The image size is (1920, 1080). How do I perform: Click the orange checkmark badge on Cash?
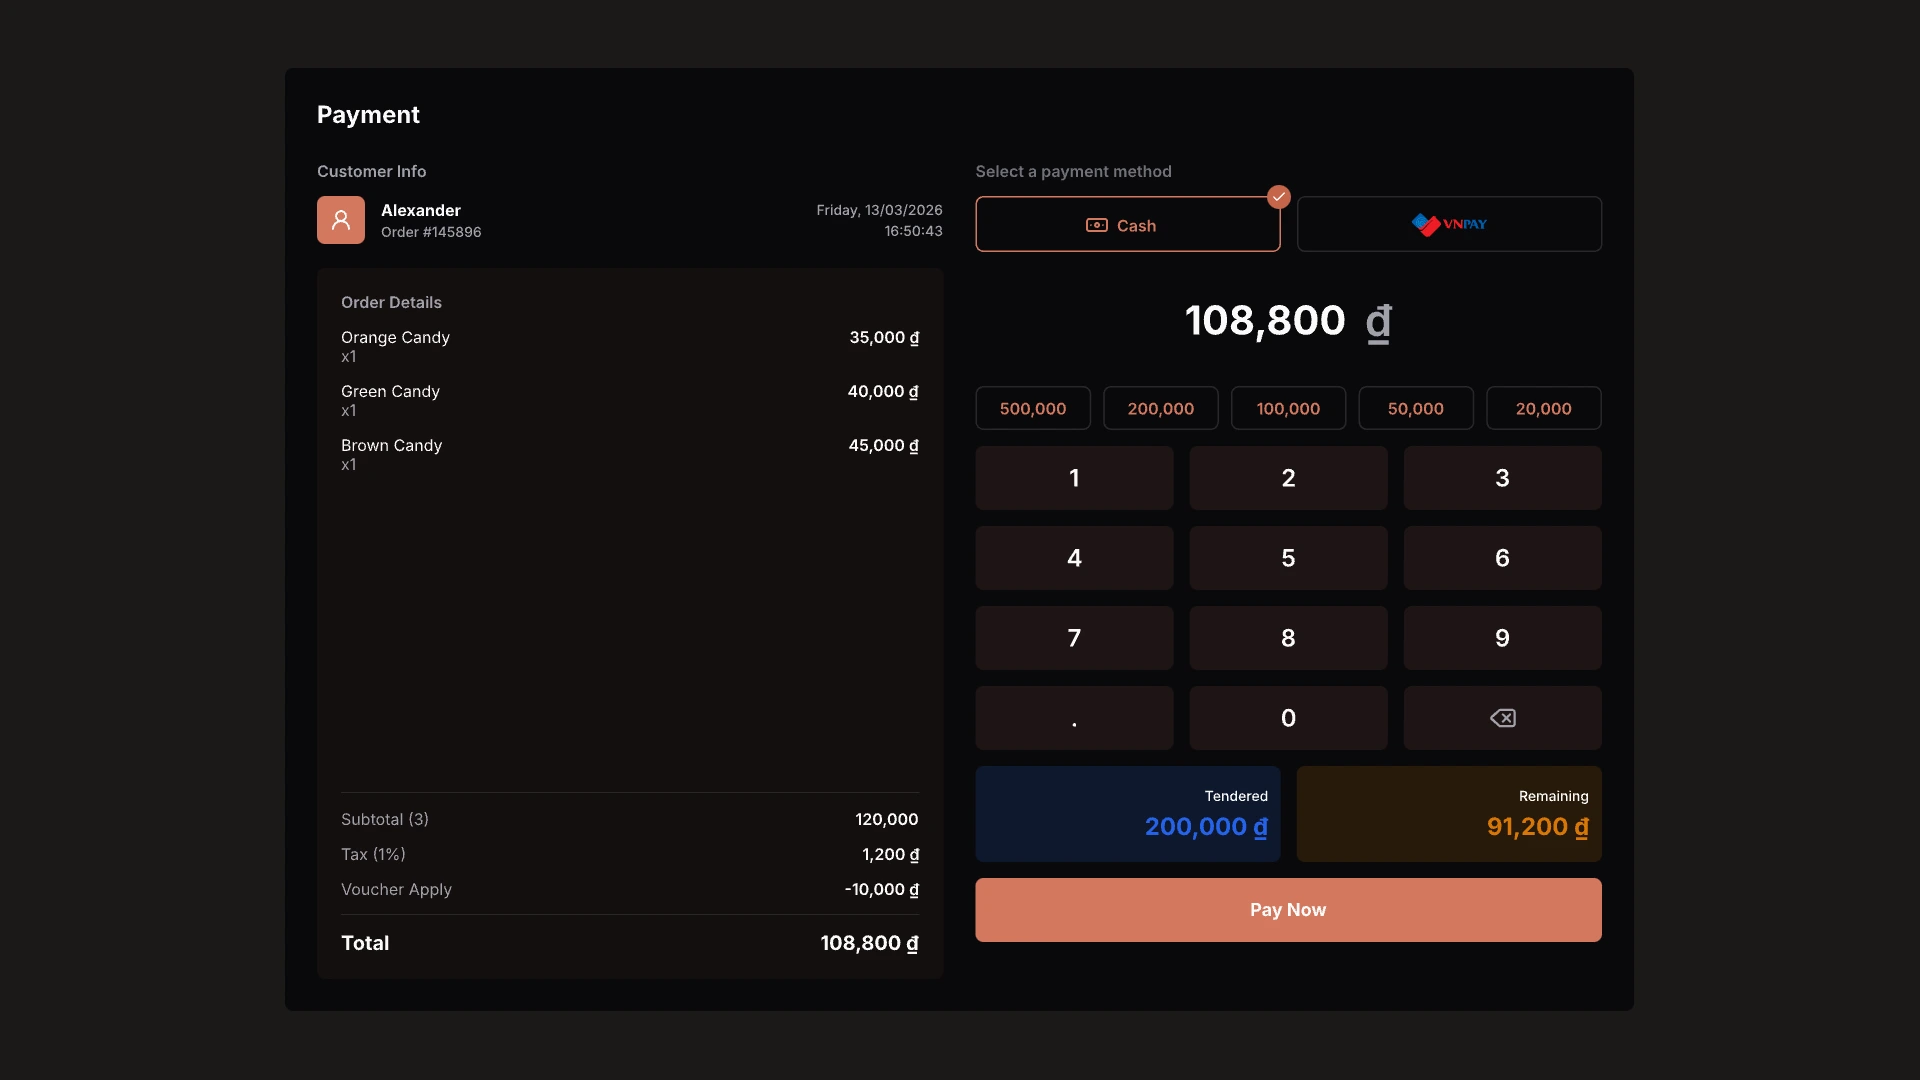(1278, 197)
